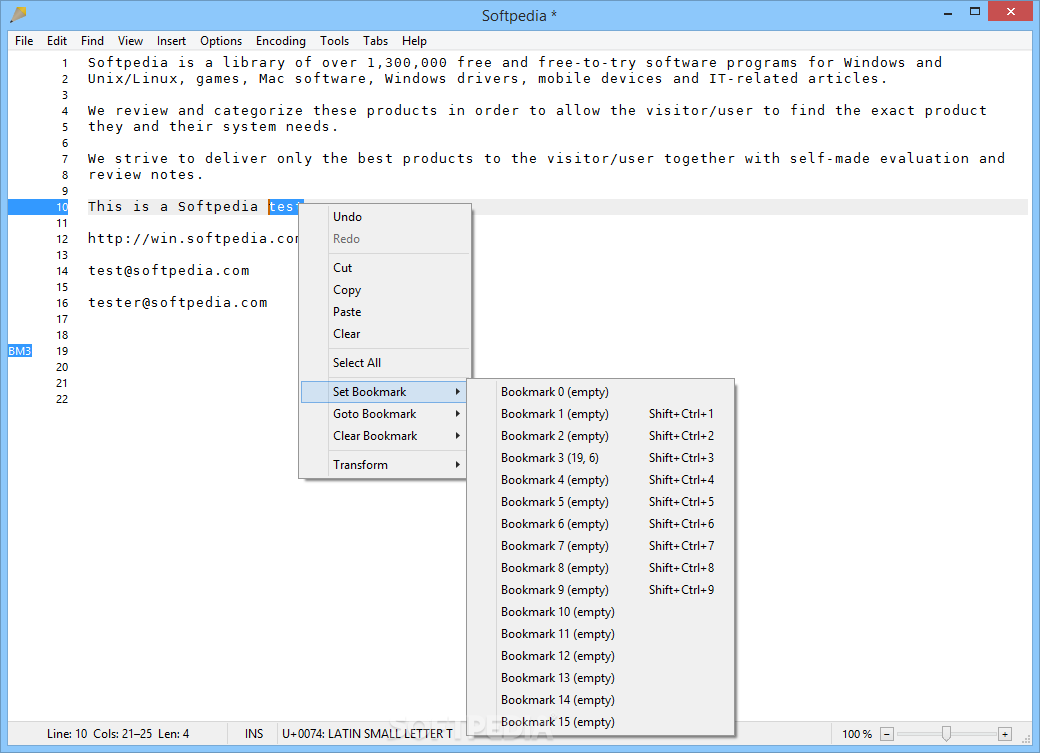Viewport: 1040px width, 753px height.
Task: Click the text tester@softpedia.com
Action: pyautogui.click(x=178, y=303)
